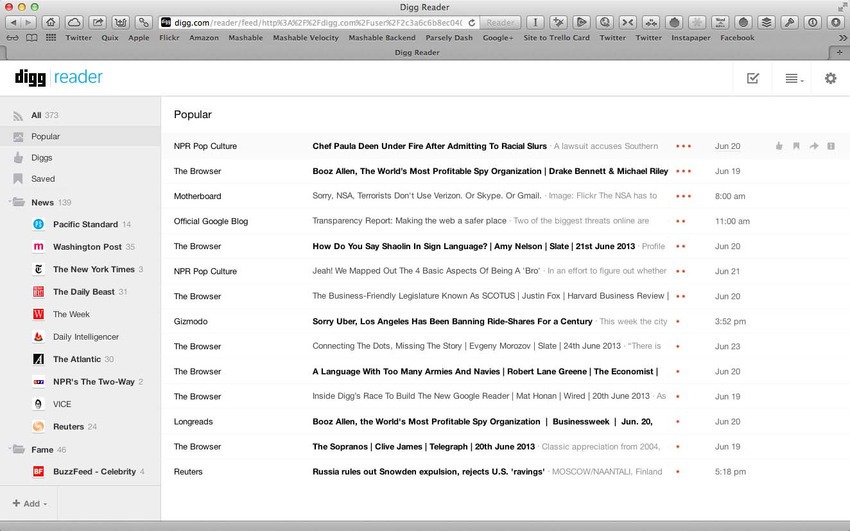Open the Washington Post feed
The width and height of the screenshot is (850, 531).
(87, 246)
